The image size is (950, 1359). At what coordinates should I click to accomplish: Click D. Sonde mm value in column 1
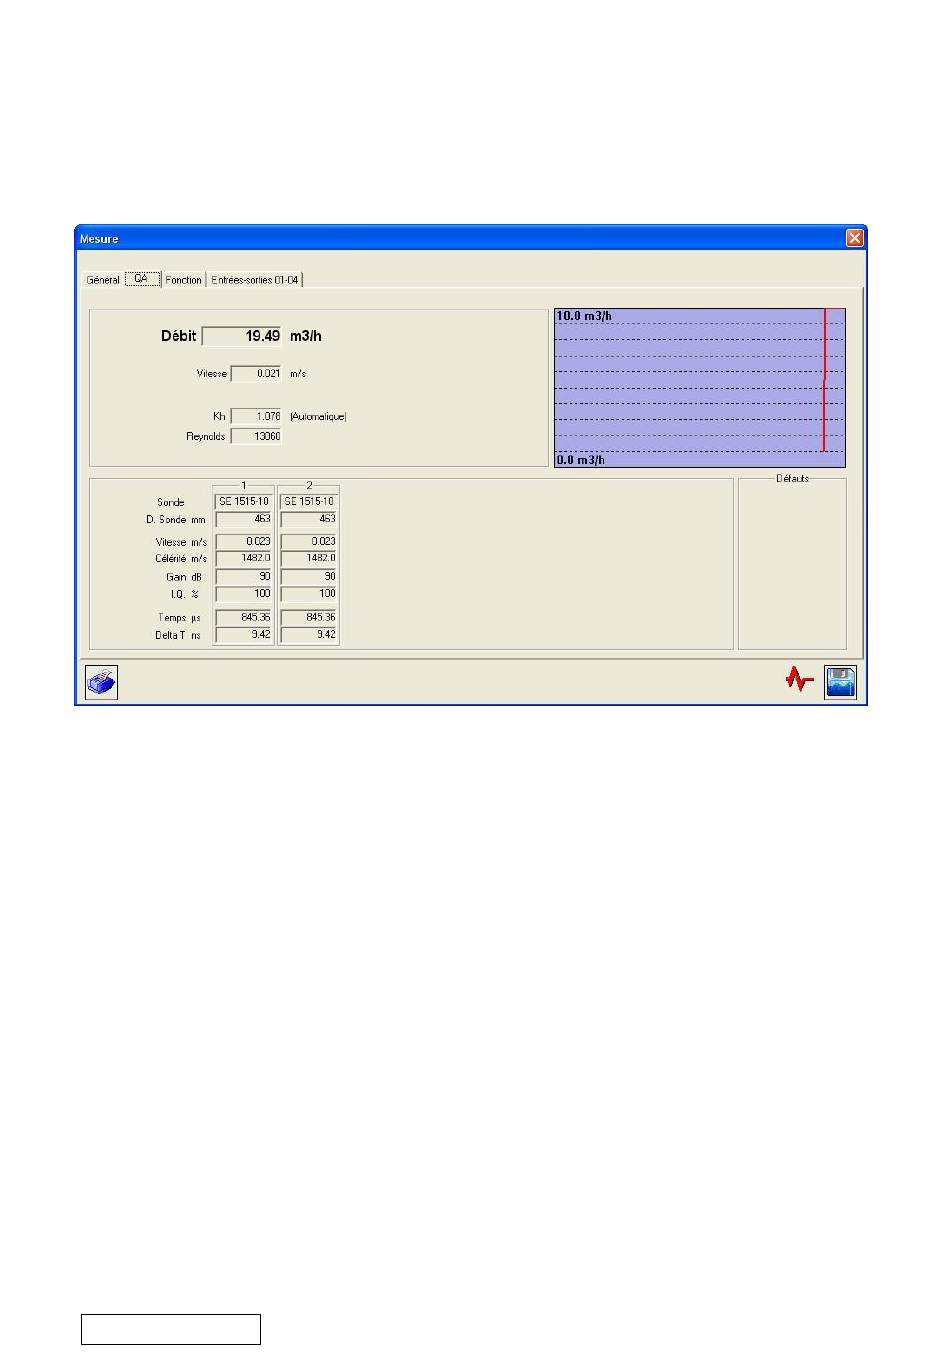[244, 519]
